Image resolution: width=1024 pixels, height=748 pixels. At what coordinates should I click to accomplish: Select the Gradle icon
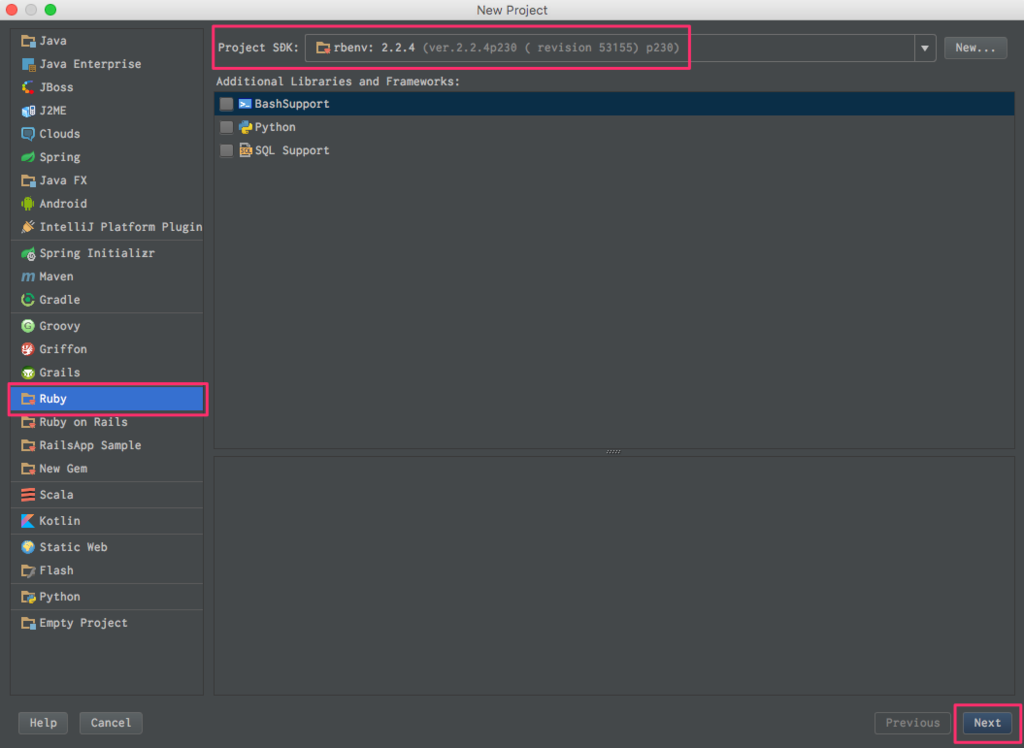click(28, 300)
